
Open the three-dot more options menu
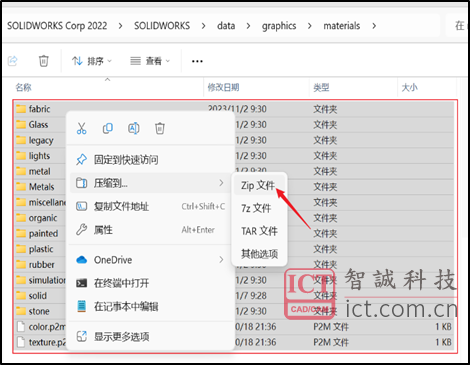(x=197, y=61)
